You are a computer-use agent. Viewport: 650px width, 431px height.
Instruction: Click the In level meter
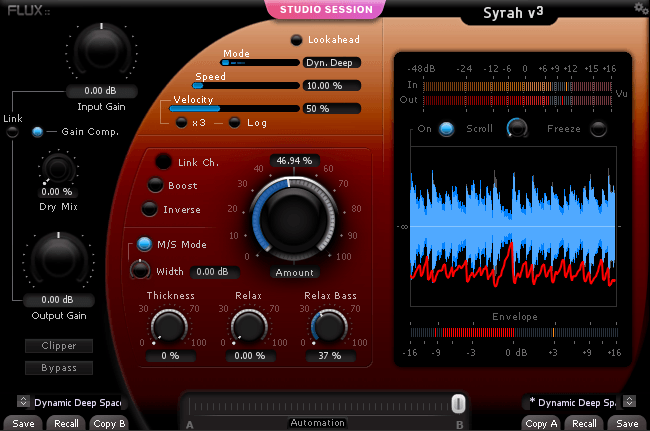coord(517,87)
